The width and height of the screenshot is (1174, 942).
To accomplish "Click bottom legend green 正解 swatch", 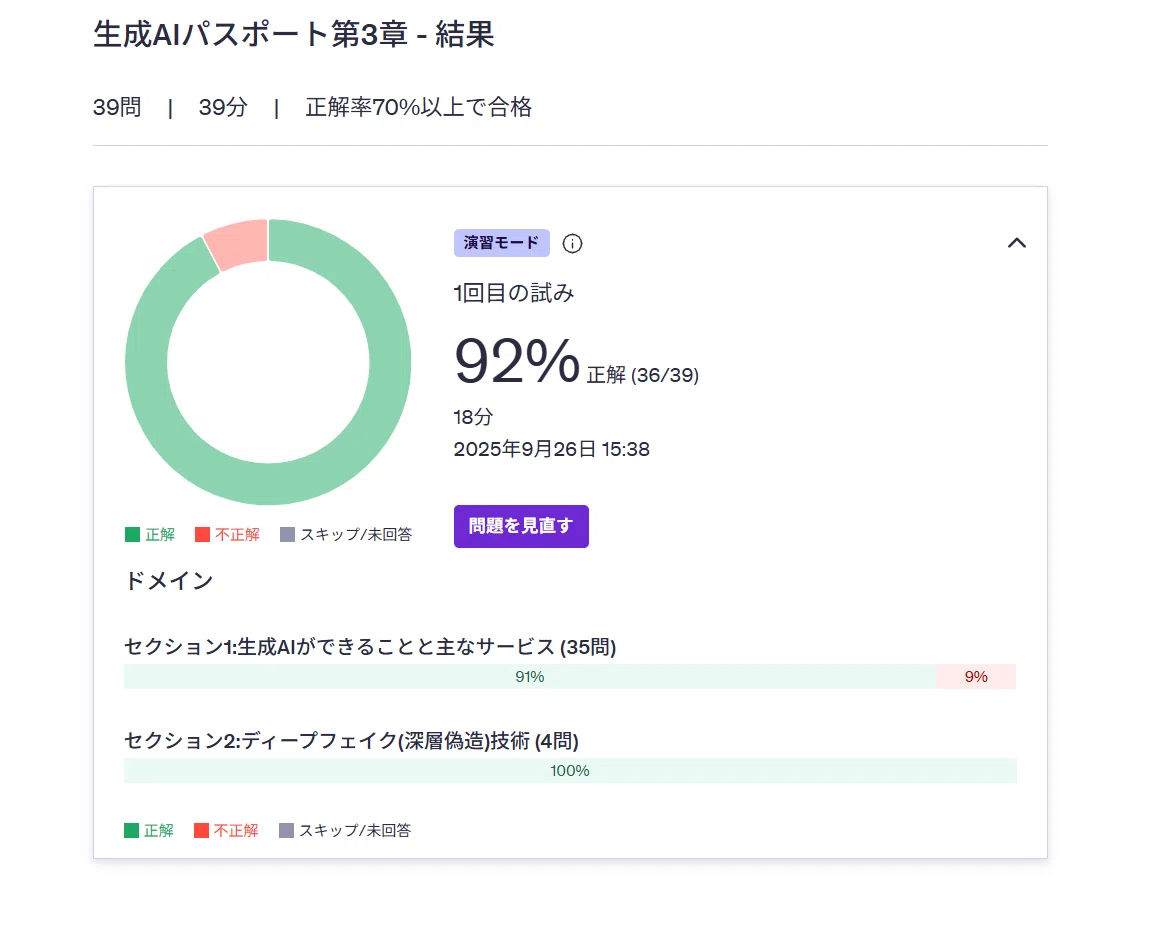I will [x=132, y=830].
